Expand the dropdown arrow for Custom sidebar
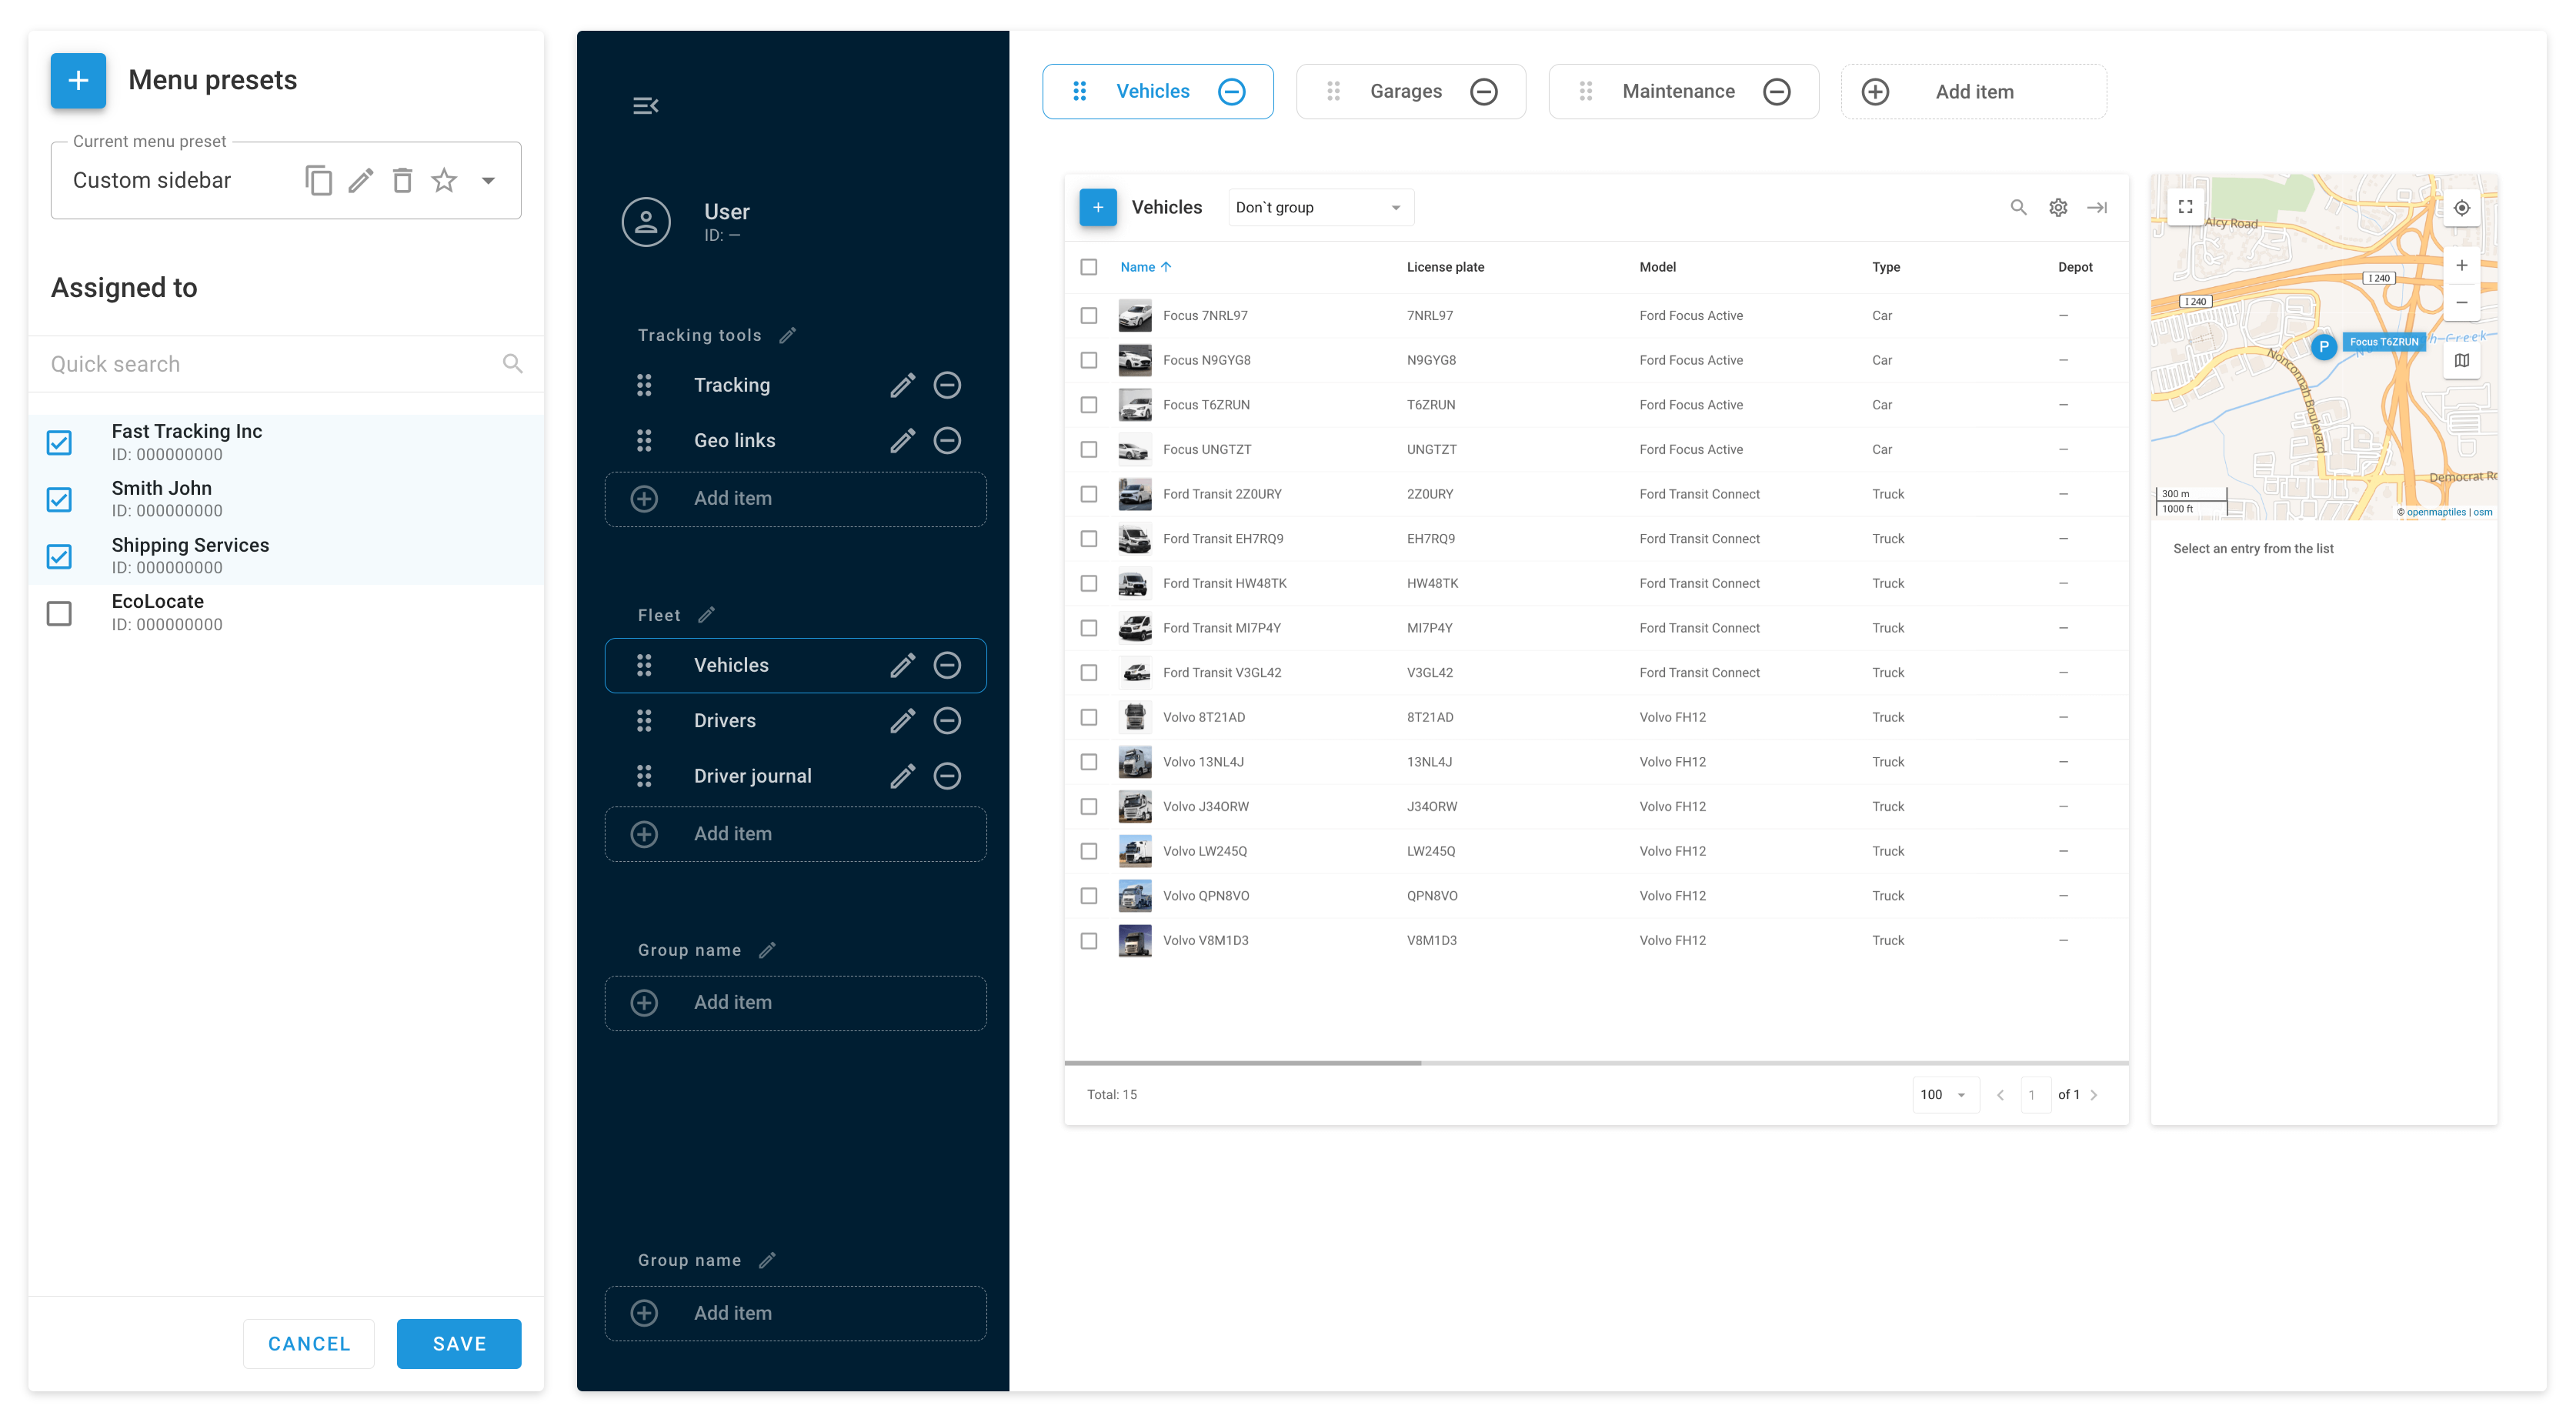The width and height of the screenshot is (2576, 1419). point(491,180)
